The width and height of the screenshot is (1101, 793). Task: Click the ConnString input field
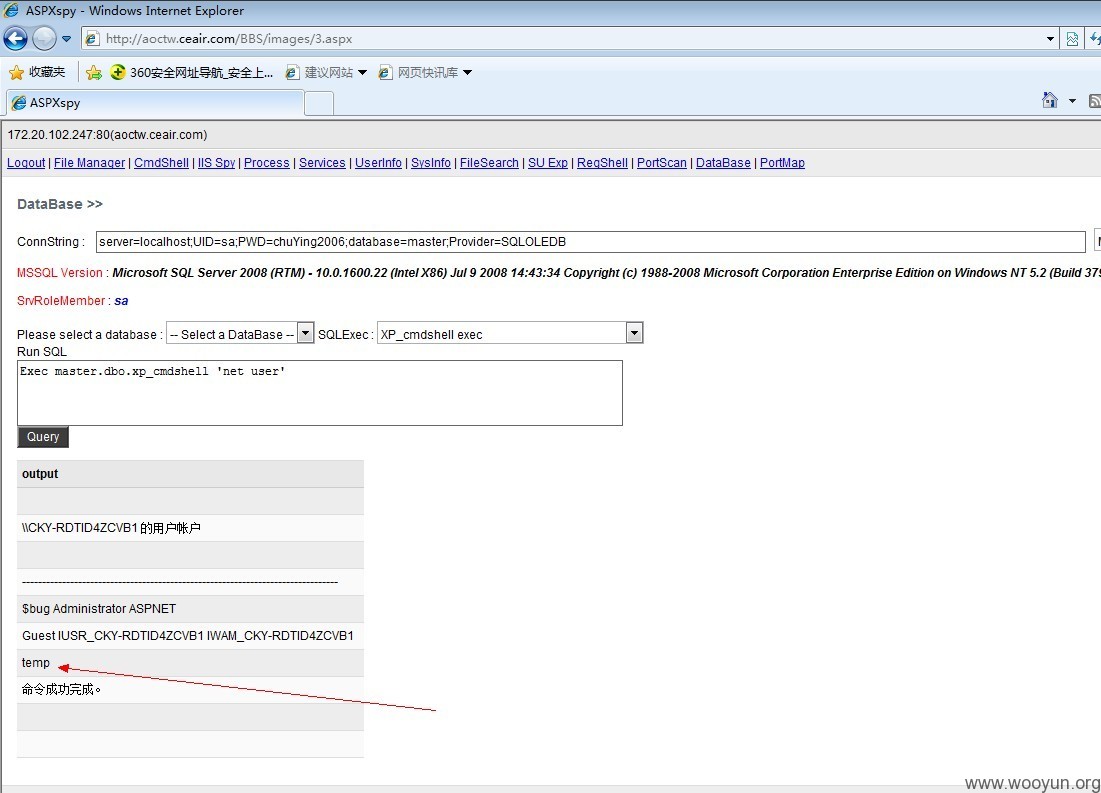coord(591,242)
